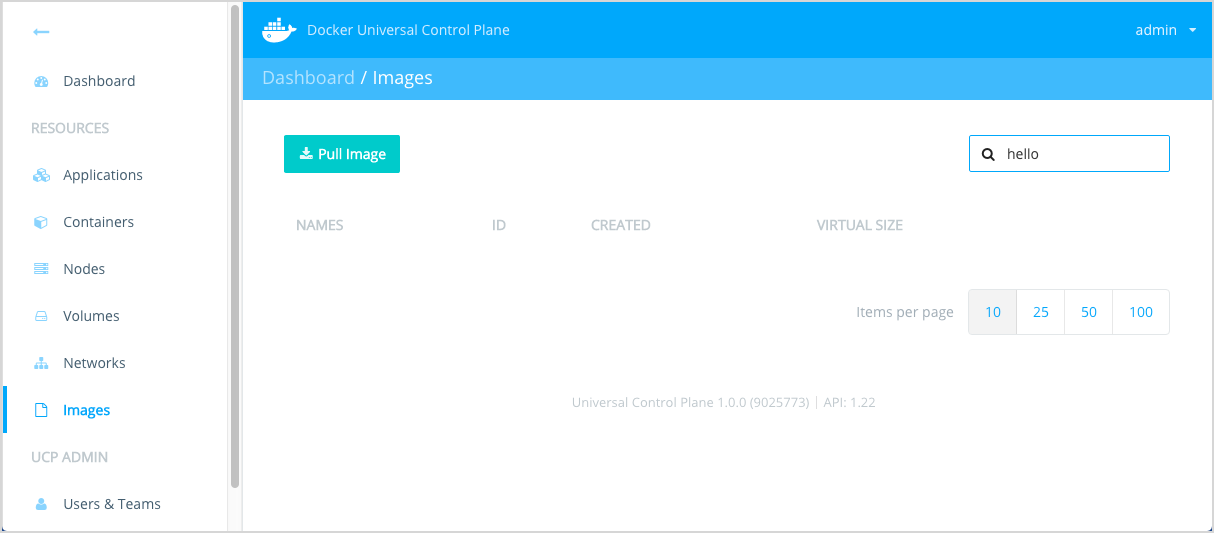Image resolution: width=1214 pixels, height=533 pixels.
Task: Show 10 items per page
Action: click(x=993, y=312)
